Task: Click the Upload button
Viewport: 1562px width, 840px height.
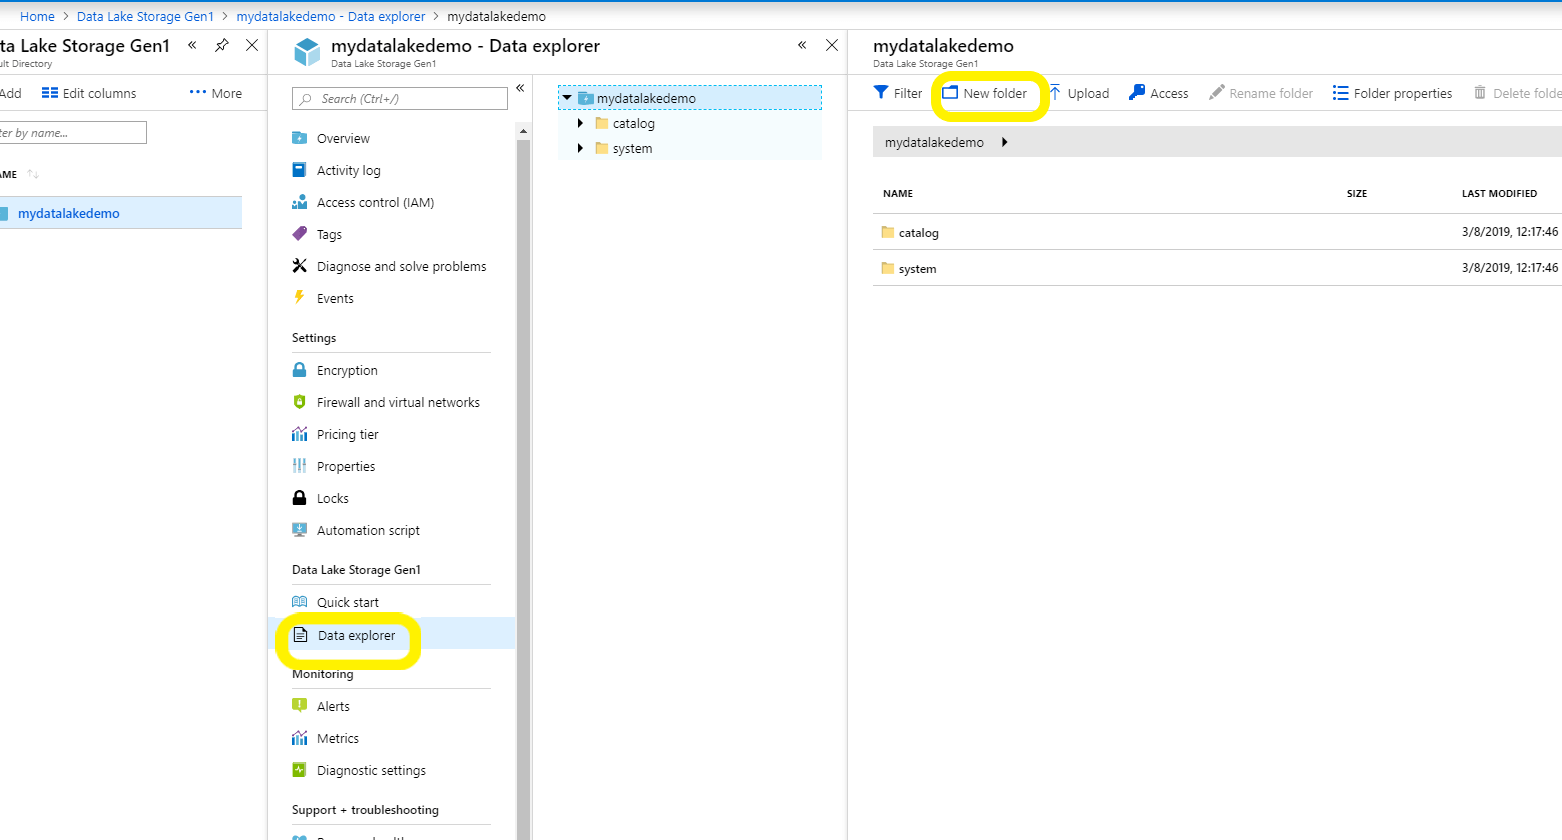Action: click(1079, 93)
